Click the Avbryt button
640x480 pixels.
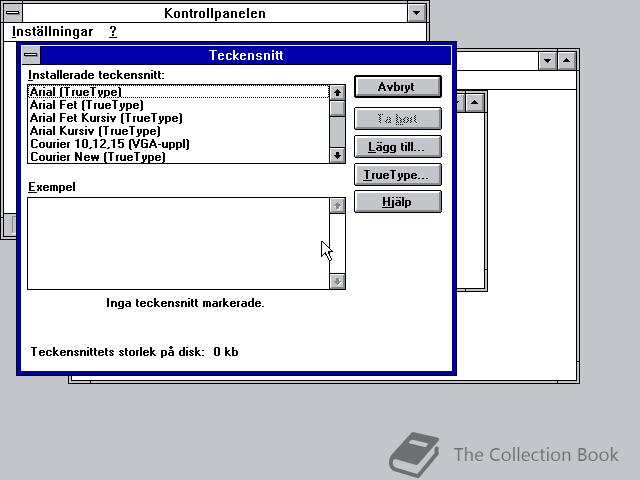[x=398, y=87]
